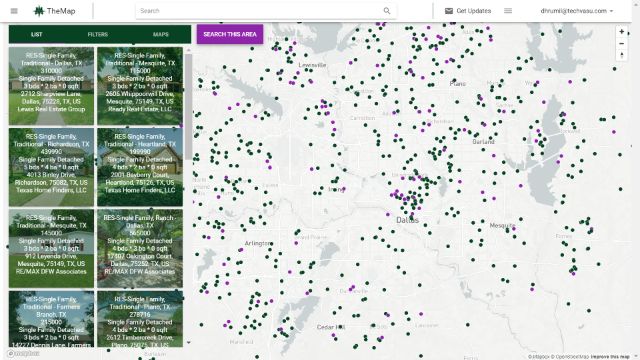Open listing at 2612 Timbercreek Drive Plano
Screen dimensions: 640x360
click(x=140, y=319)
